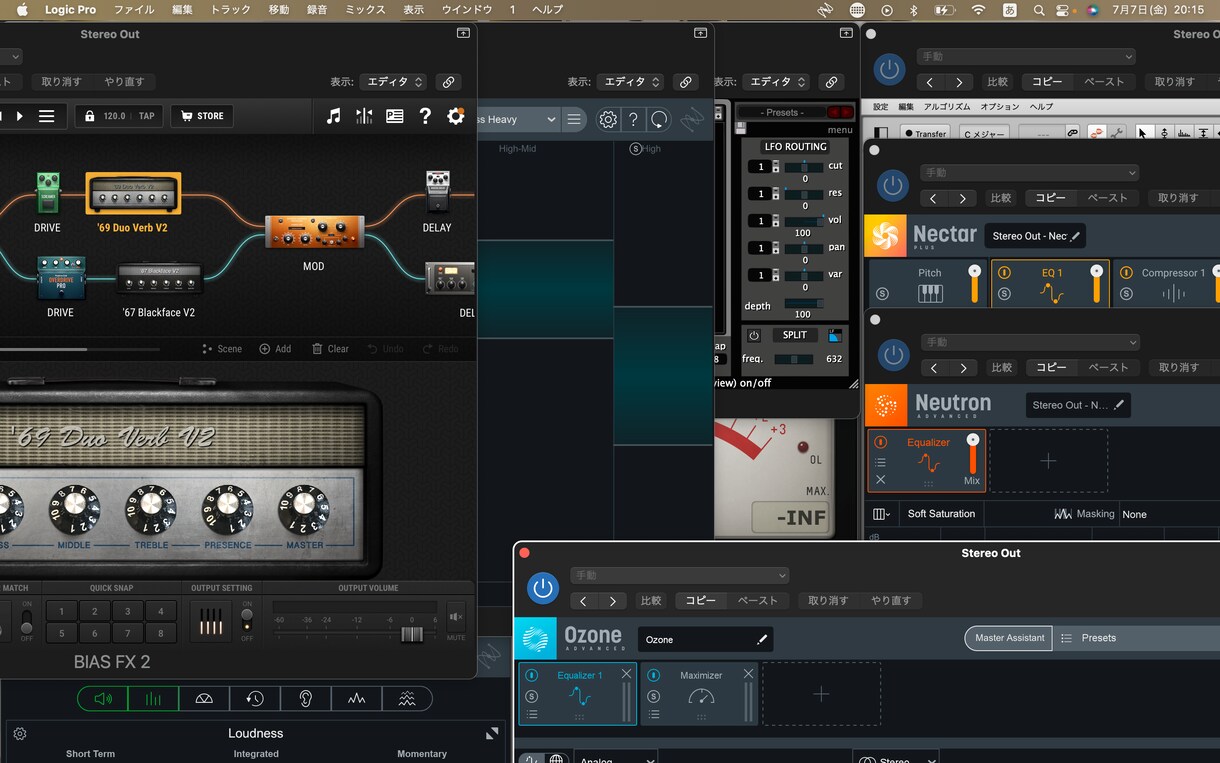This screenshot has height=763, width=1220.
Task: Open BIAS FX 2 settings gear
Action: pos(455,116)
